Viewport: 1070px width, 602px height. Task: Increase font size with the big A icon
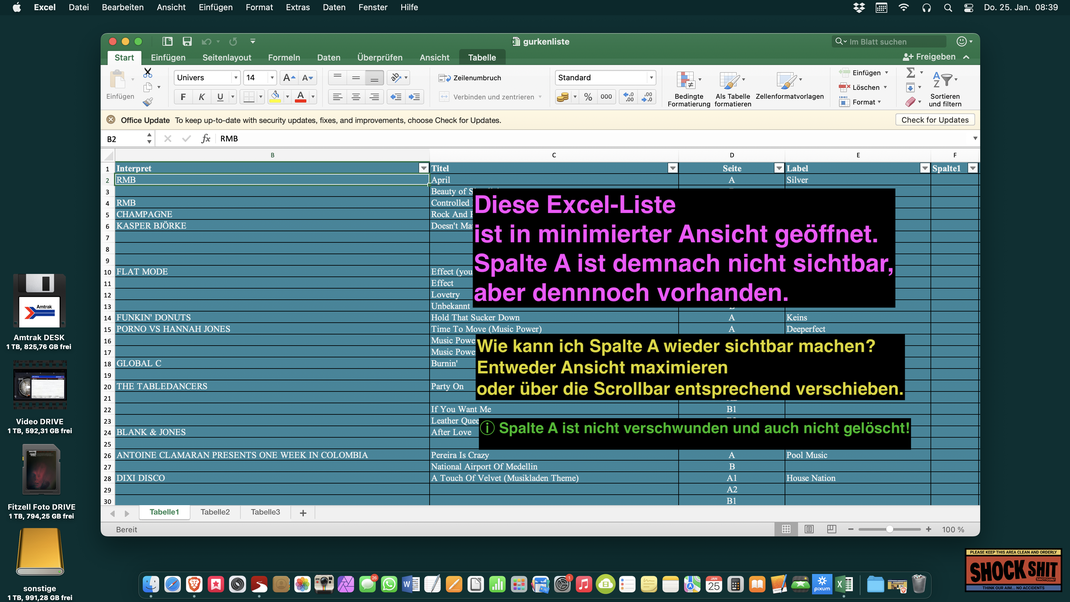pyautogui.click(x=289, y=78)
